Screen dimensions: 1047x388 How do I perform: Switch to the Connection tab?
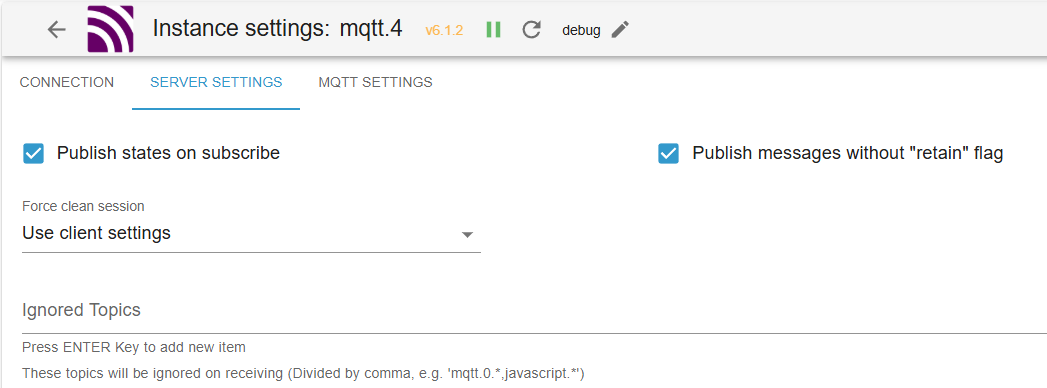click(67, 83)
